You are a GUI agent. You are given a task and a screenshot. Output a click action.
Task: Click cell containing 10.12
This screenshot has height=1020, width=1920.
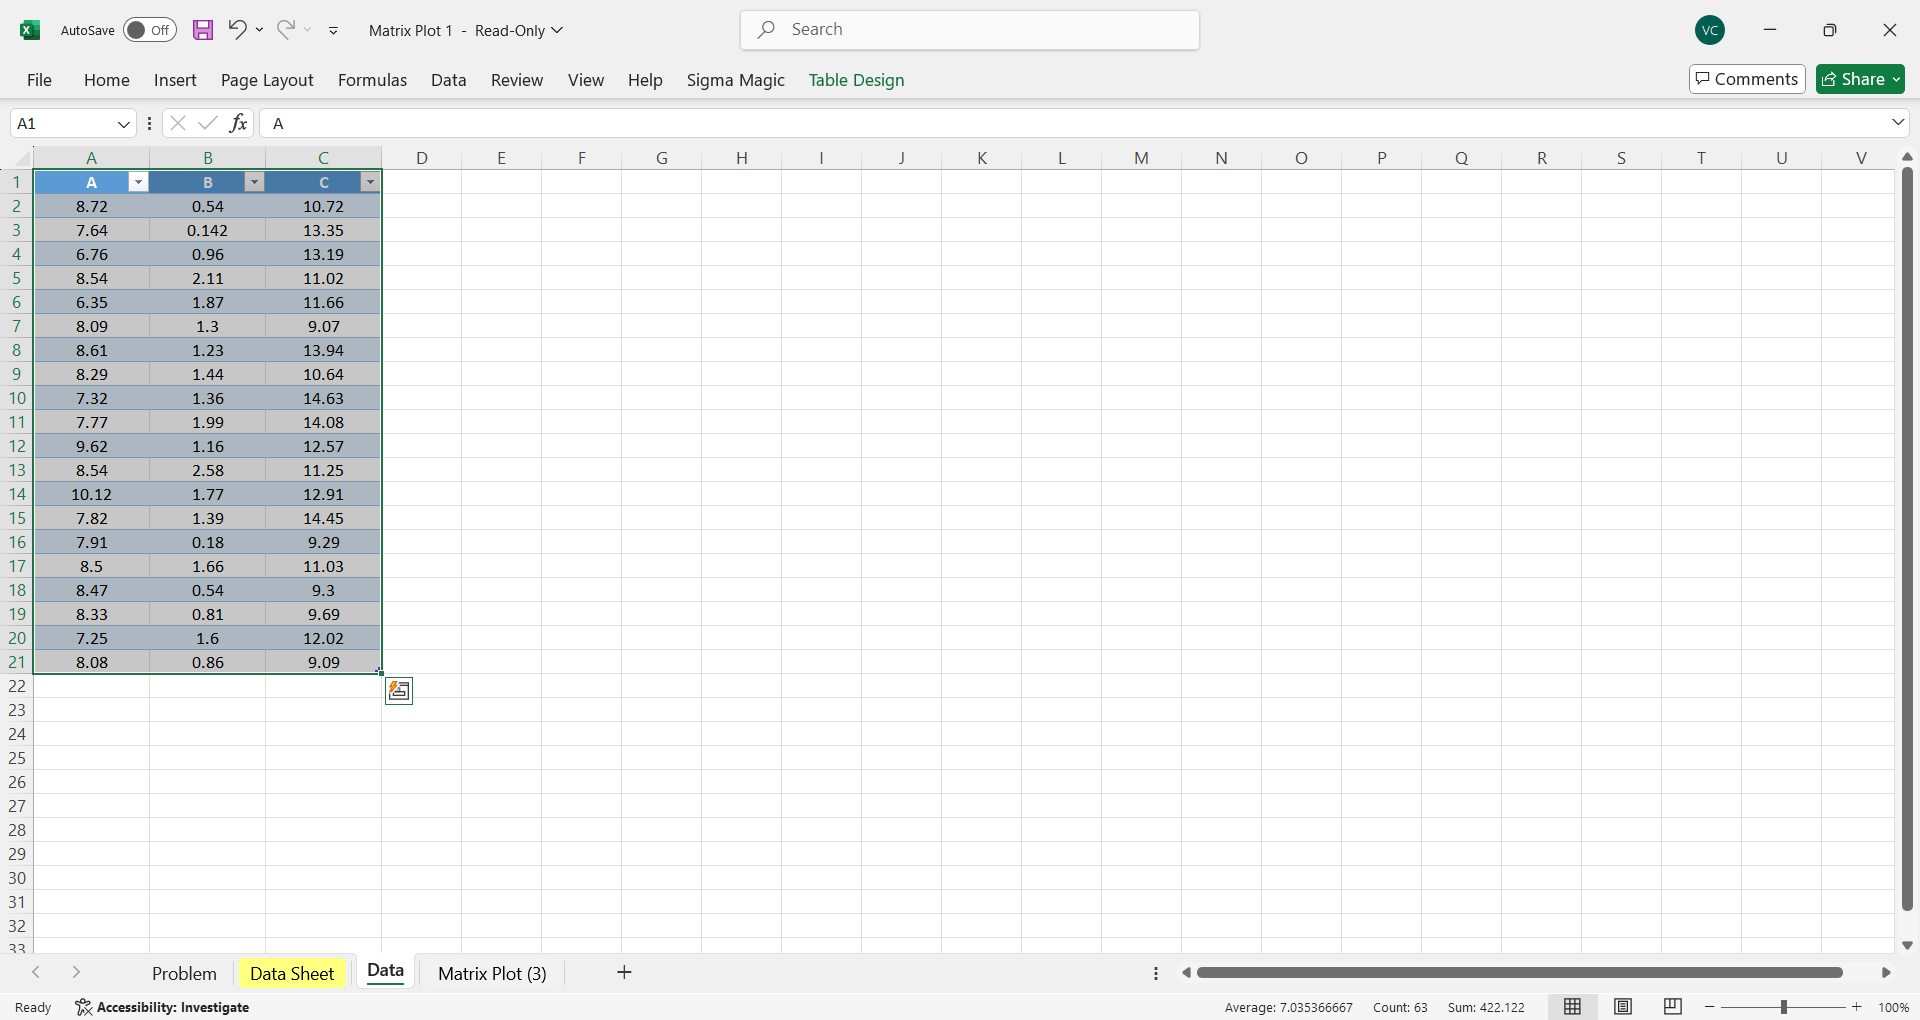[91, 494]
